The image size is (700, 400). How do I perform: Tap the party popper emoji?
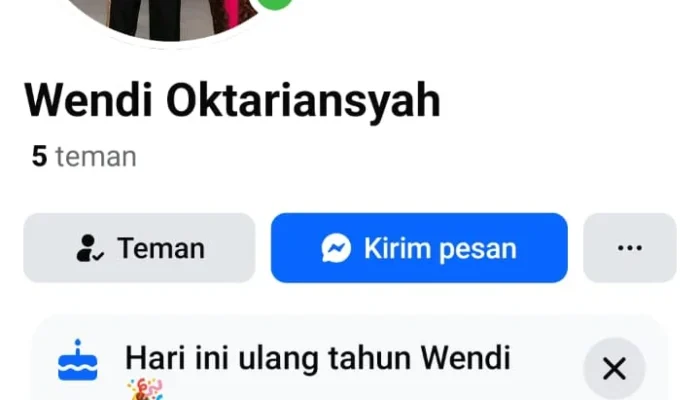point(146,389)
